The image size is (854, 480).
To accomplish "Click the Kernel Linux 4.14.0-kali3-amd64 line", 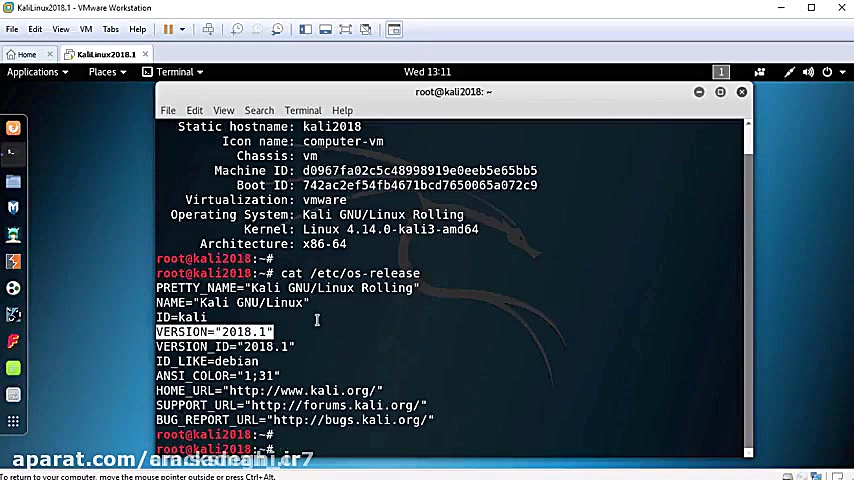I will coord(361,229).
